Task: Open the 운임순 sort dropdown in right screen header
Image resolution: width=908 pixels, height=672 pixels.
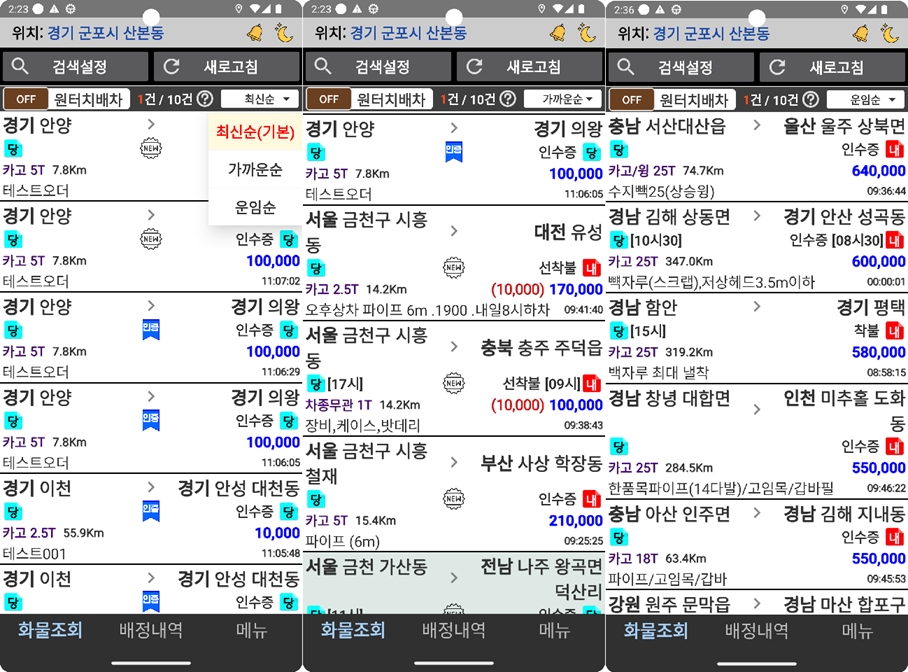Action: 864,99
